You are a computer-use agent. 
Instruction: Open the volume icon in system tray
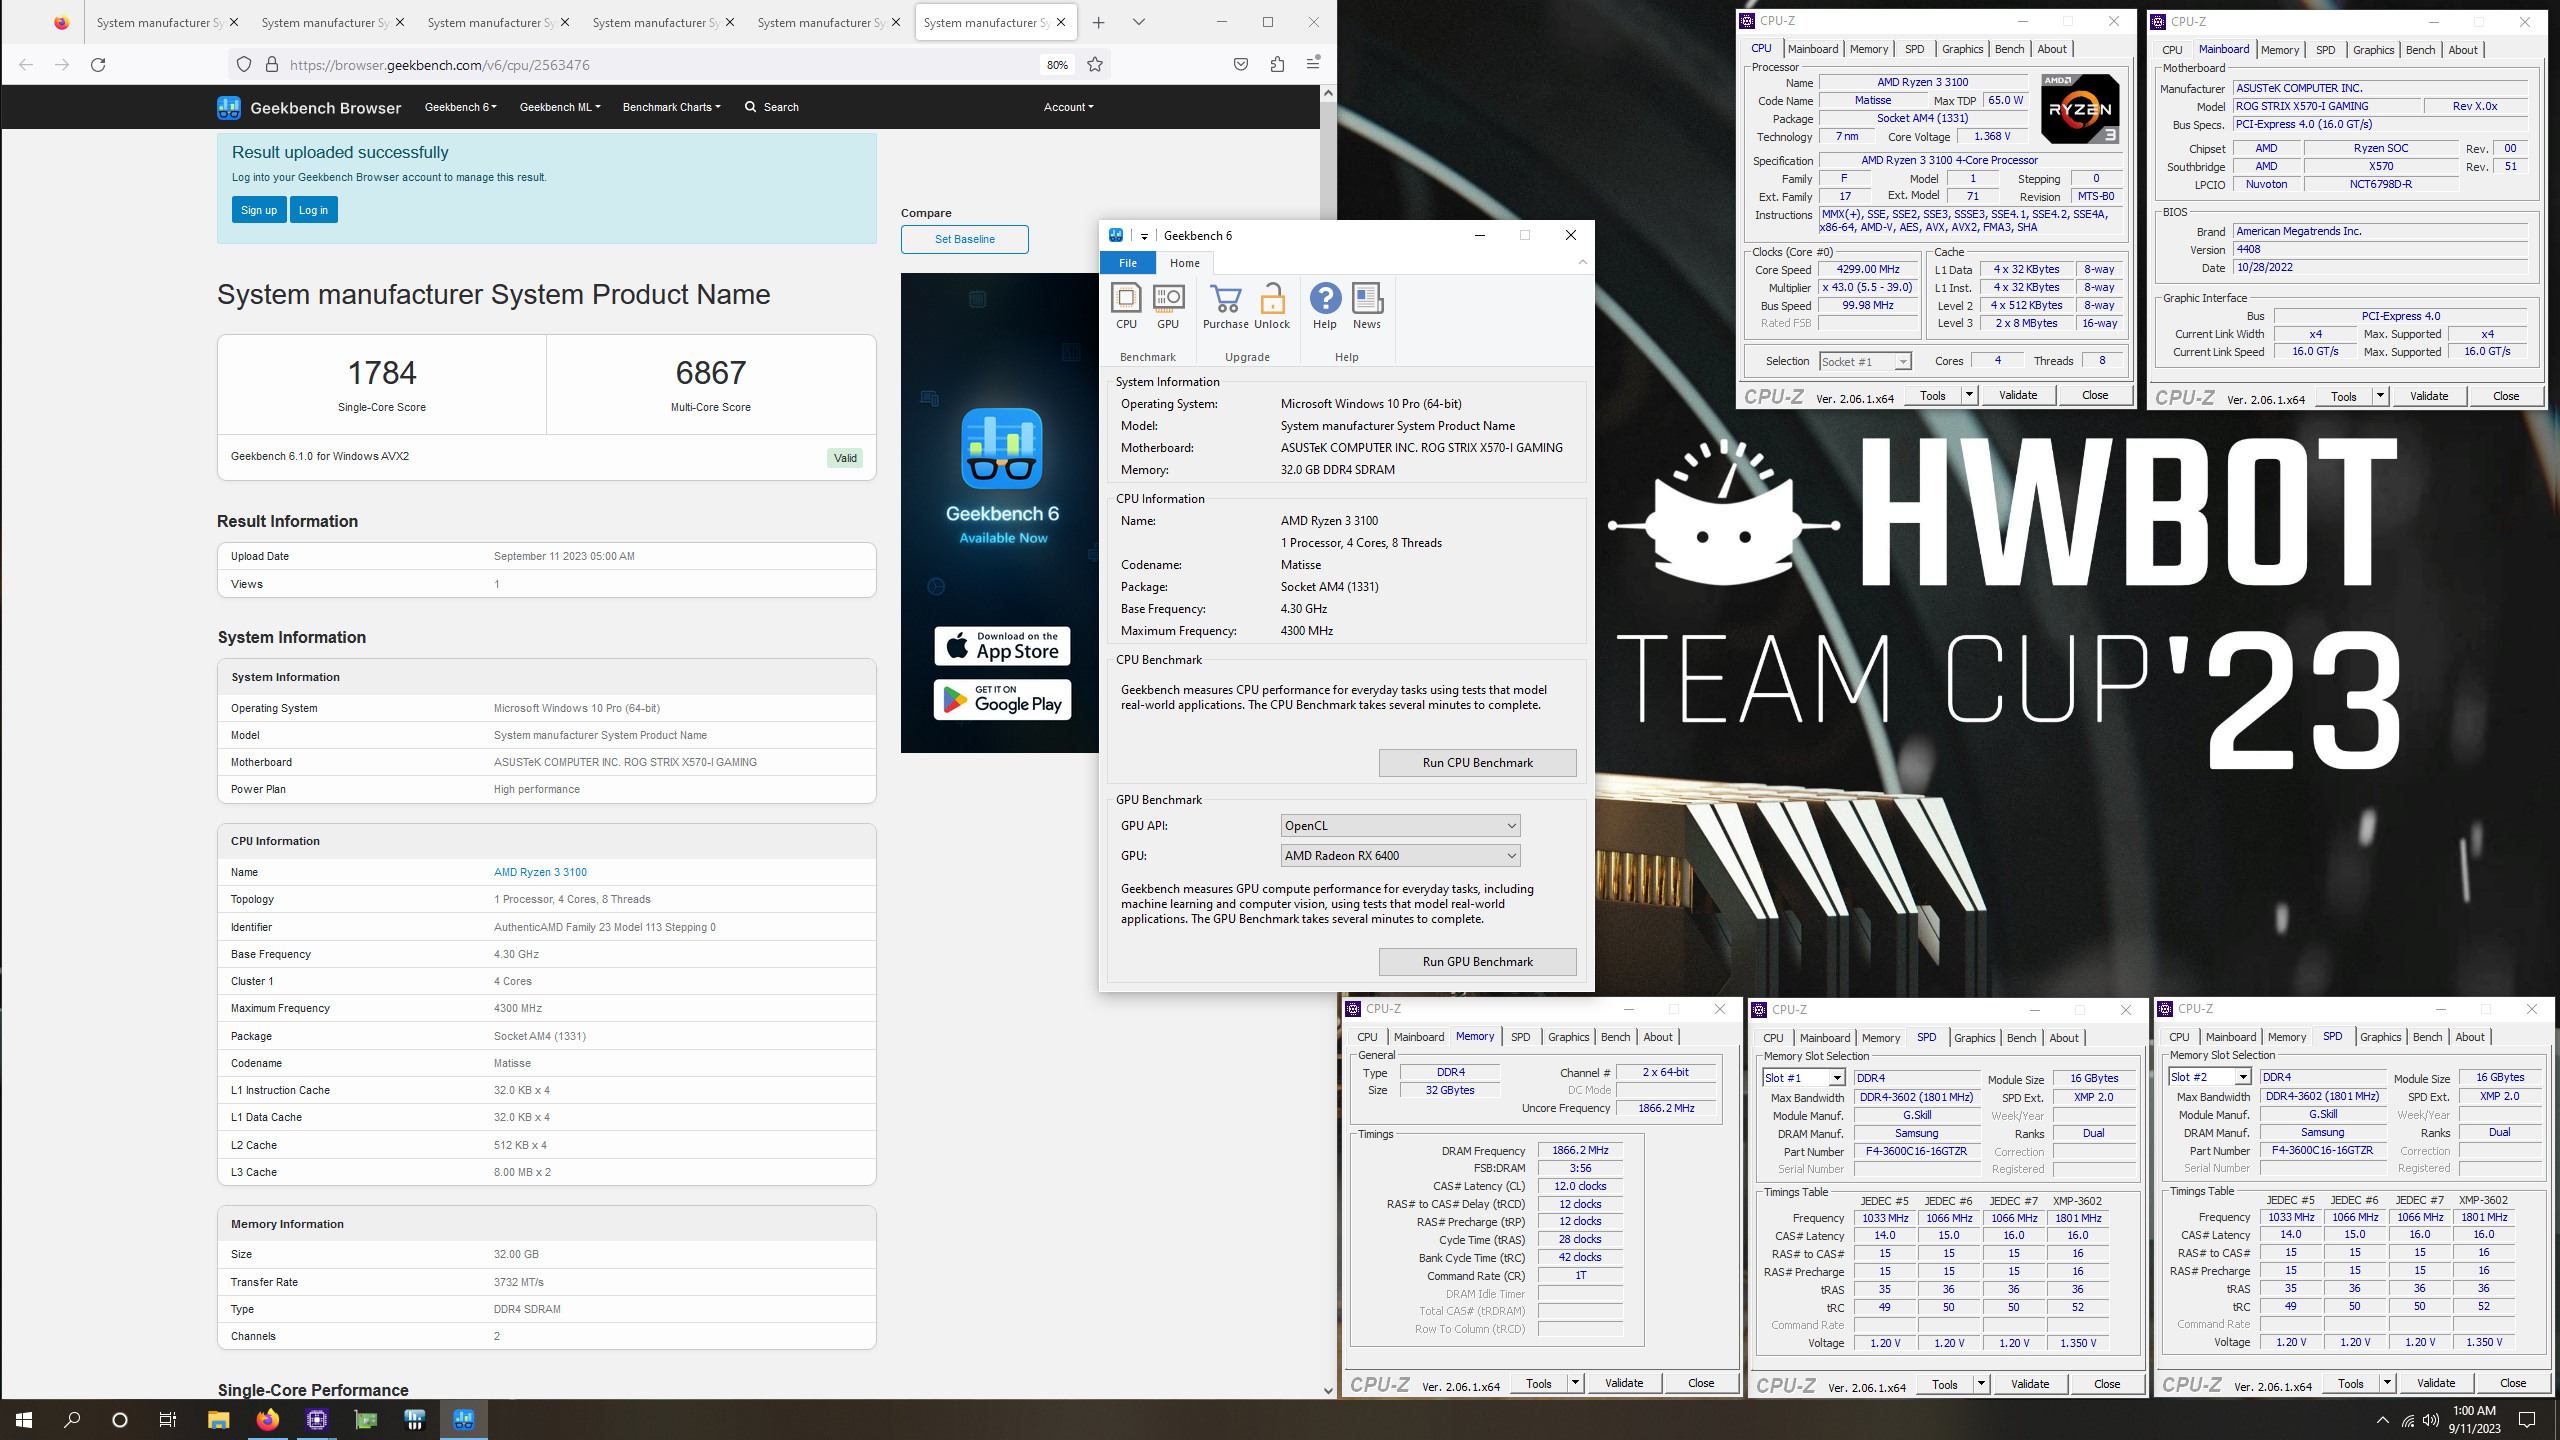tap(2431, 1420)
